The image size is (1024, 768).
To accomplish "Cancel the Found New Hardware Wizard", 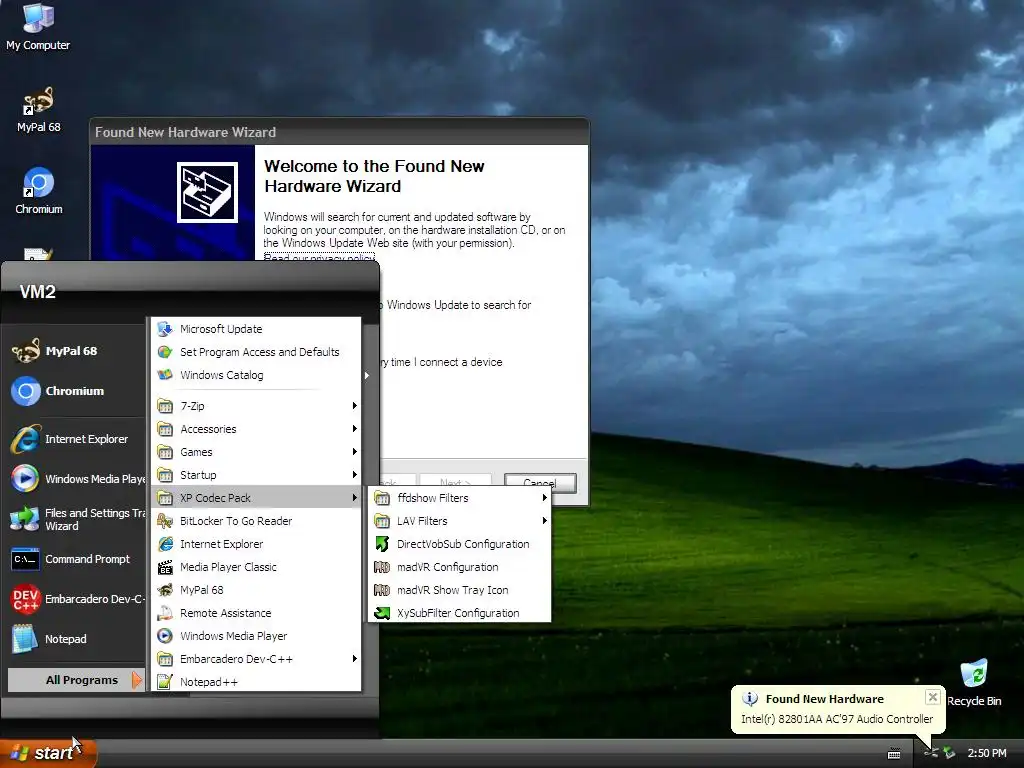I will click(x=540, y=483).
